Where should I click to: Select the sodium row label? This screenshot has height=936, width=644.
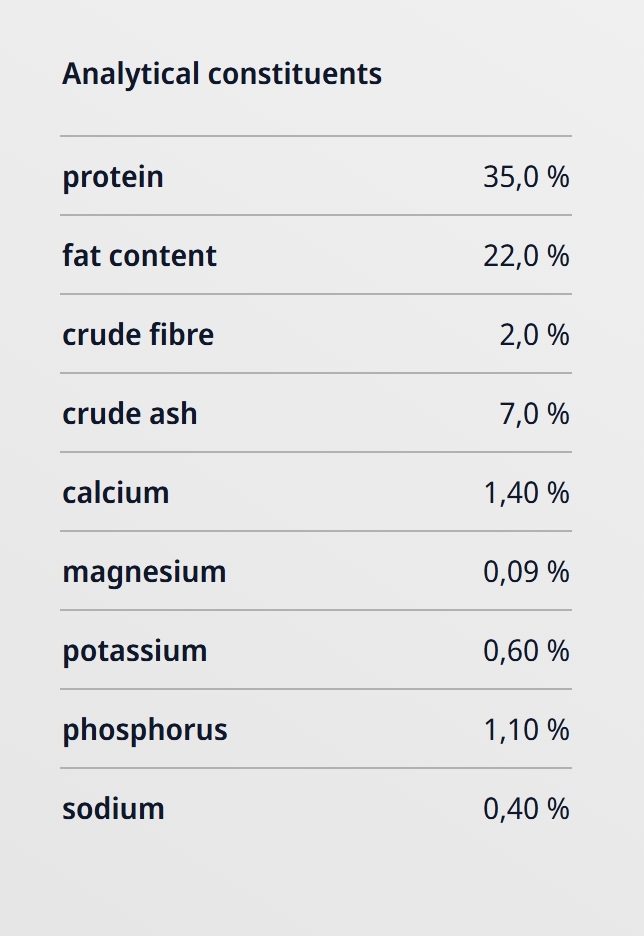113,809
